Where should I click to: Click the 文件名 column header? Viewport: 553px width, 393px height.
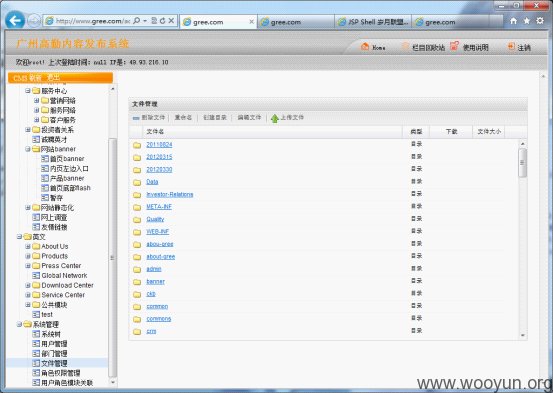(x=155, y=132)
